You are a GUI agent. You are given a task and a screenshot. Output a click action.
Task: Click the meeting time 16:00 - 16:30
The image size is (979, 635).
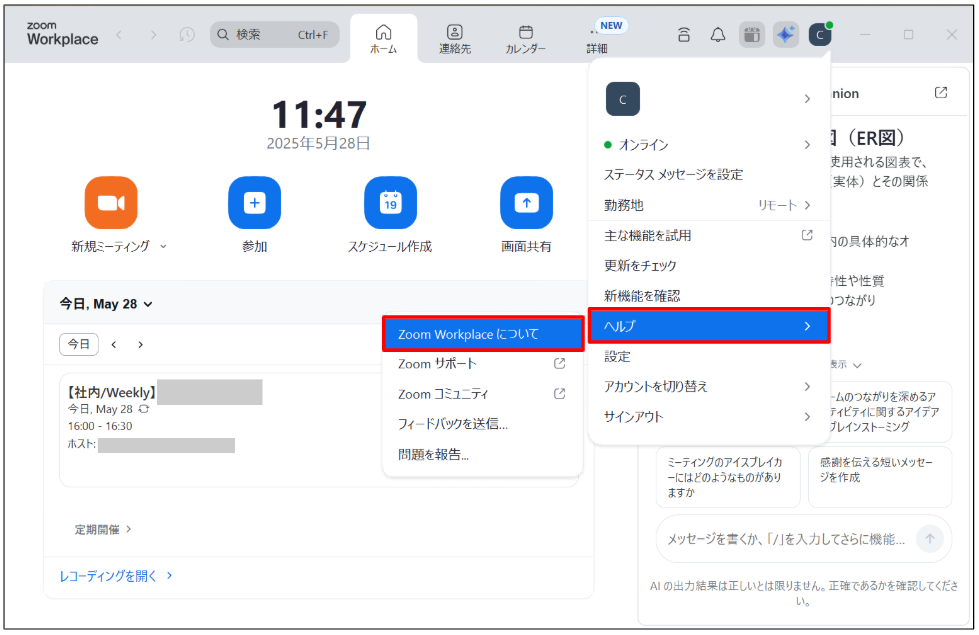tap(100, 426)
